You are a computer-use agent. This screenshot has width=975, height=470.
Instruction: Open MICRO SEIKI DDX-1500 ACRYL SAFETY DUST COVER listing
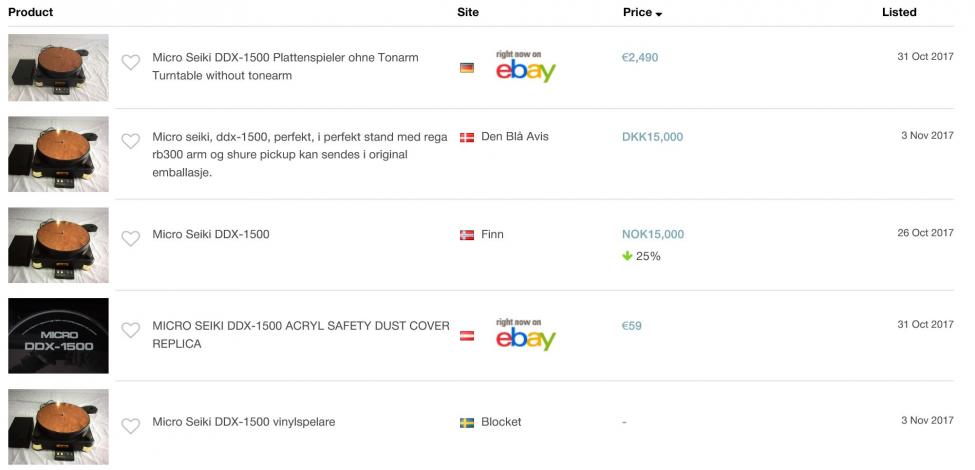tap(301, 334)
